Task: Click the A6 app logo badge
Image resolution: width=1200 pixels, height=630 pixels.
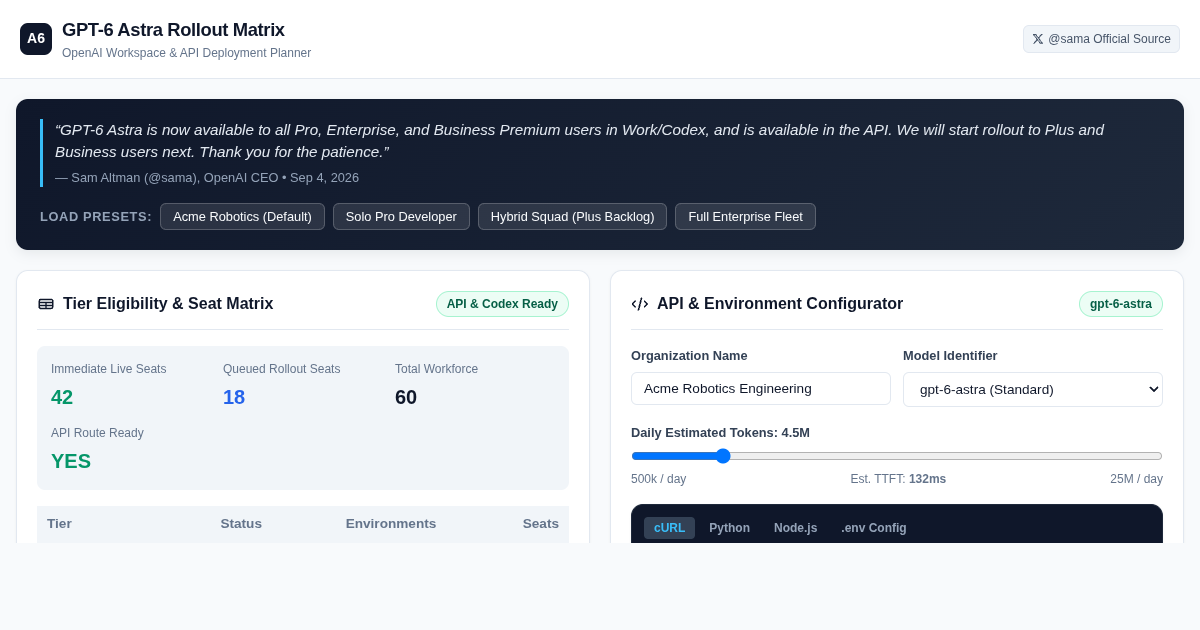Action: point(36,39)
